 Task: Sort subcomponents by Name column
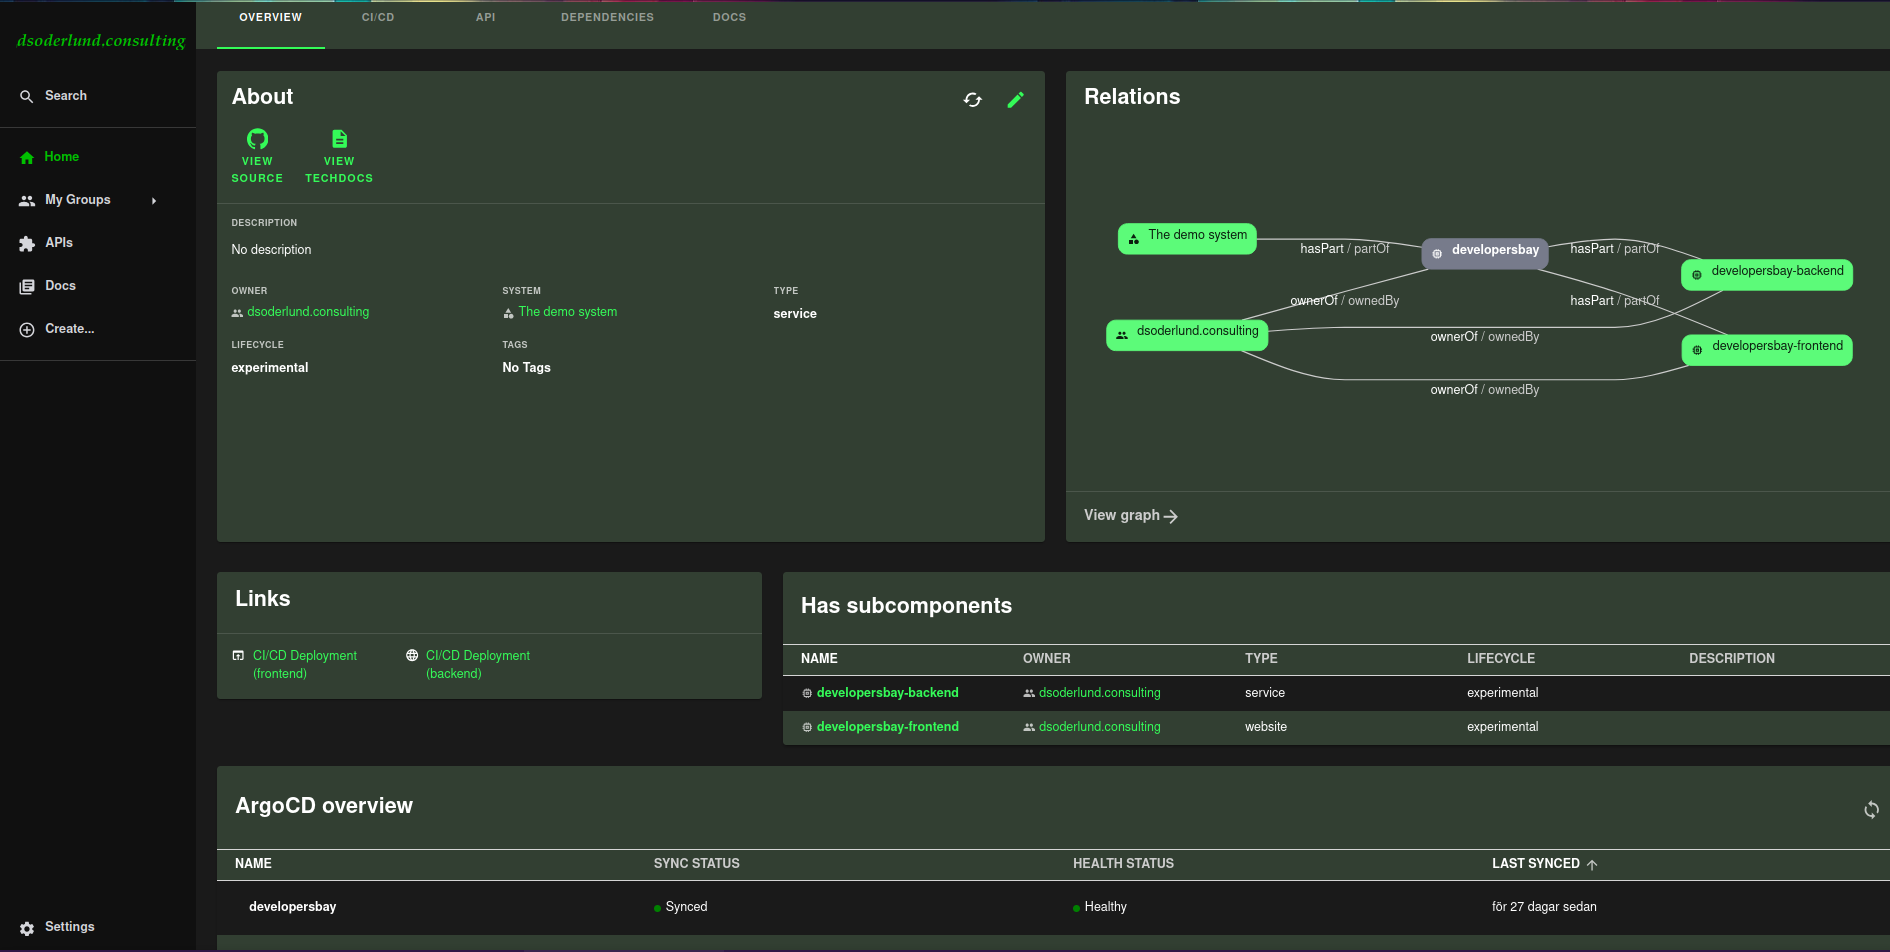(x=819, y=659)
